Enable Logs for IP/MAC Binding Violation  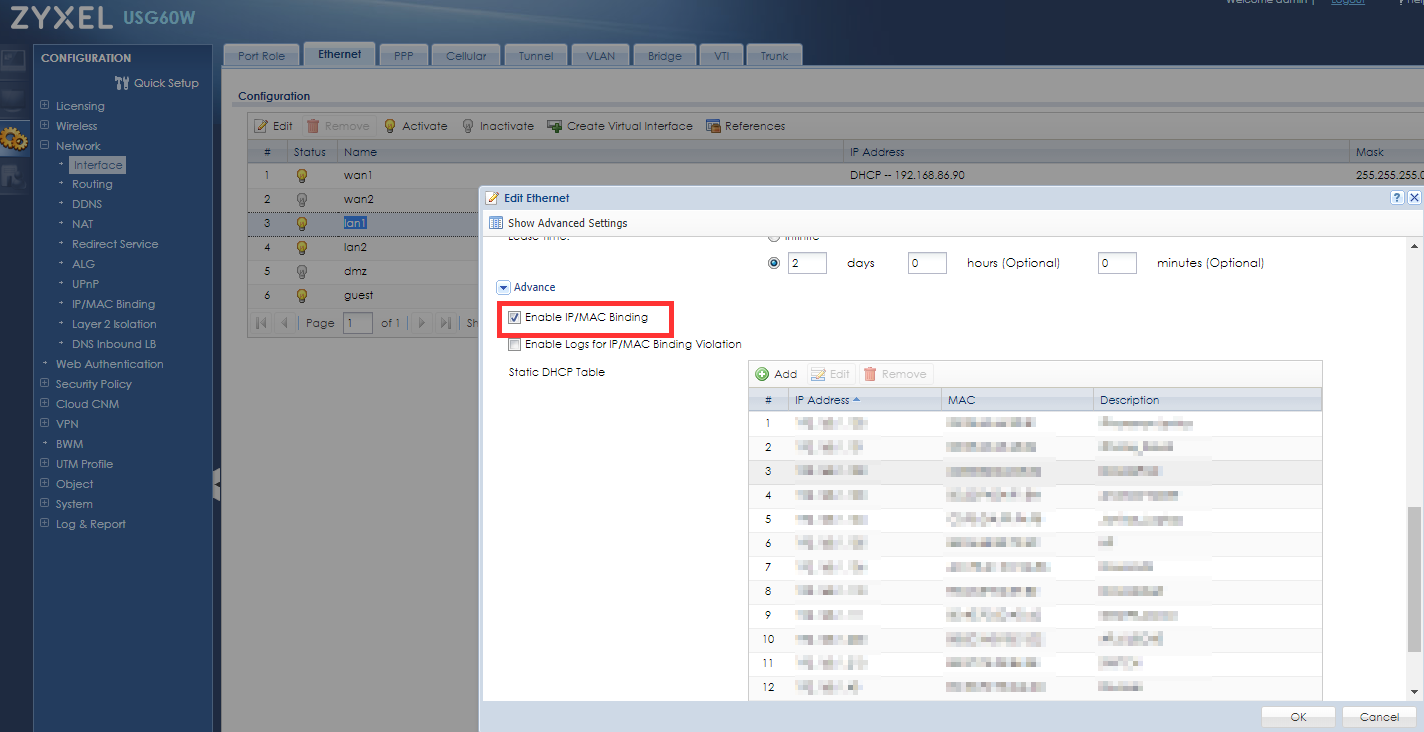(x=514, y=345)
